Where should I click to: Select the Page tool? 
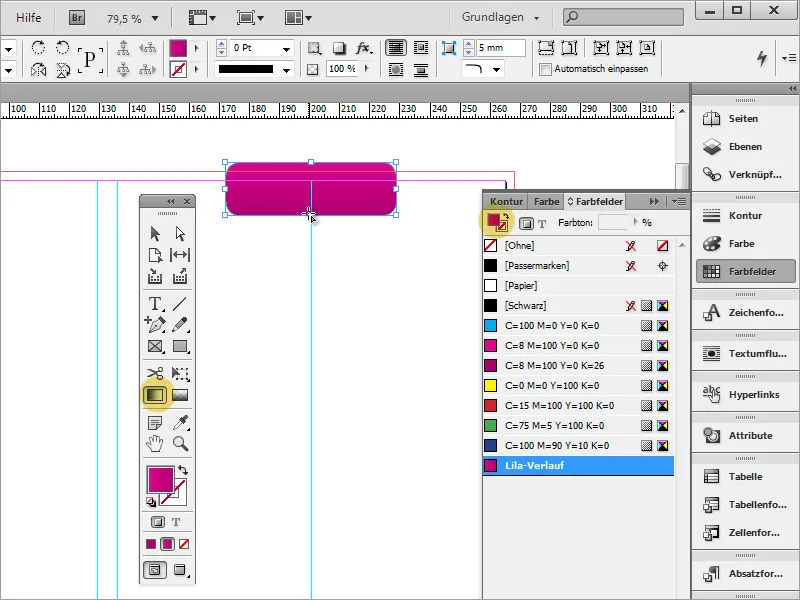tap(155, 255)
